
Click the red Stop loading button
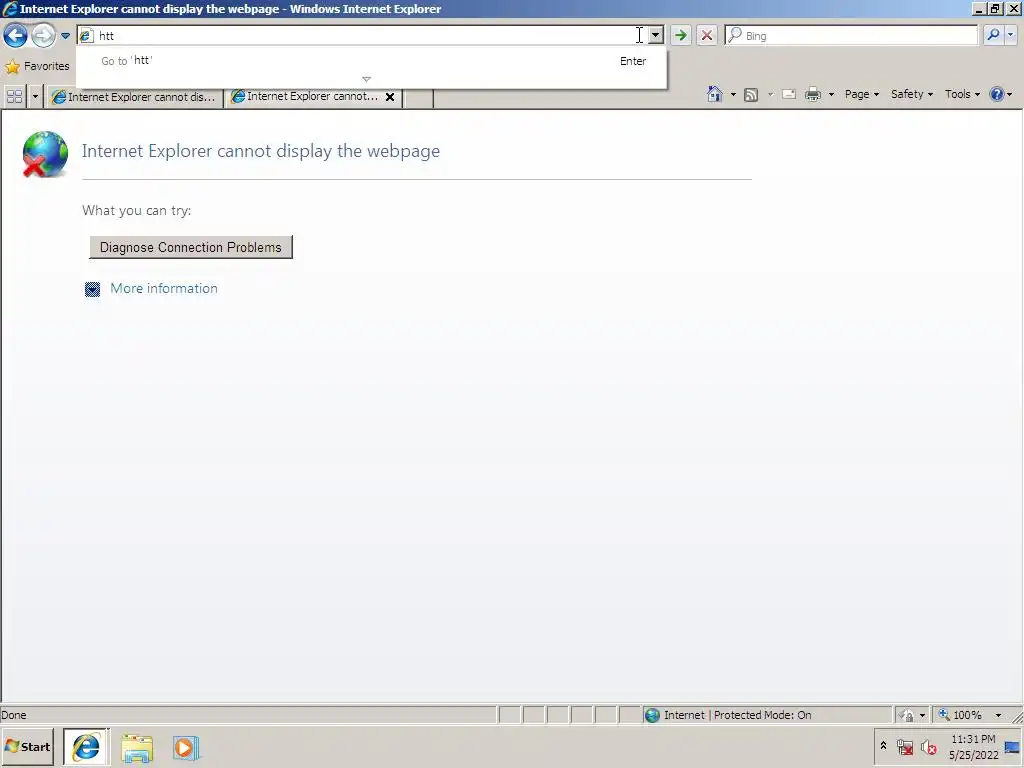coord(707,35)
